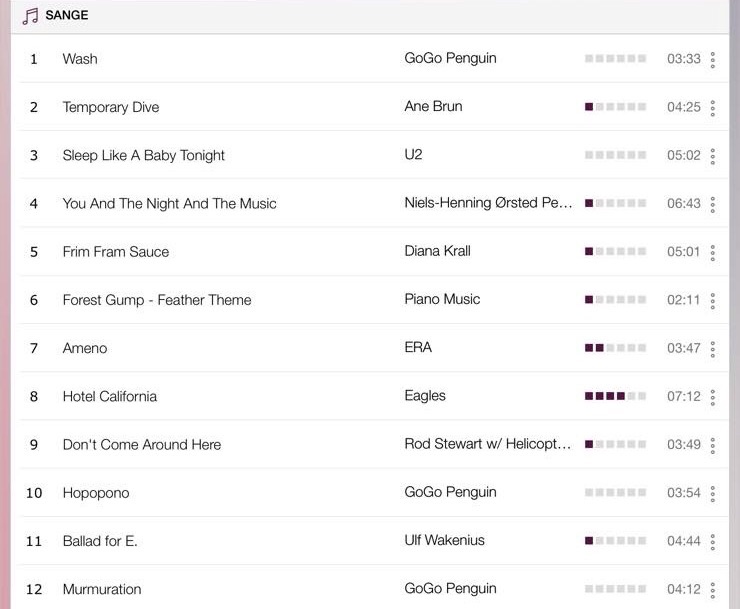Screen dimensions: 740x609
Task: Adjust rating squares on Ameno row
Action: point(615,348)
